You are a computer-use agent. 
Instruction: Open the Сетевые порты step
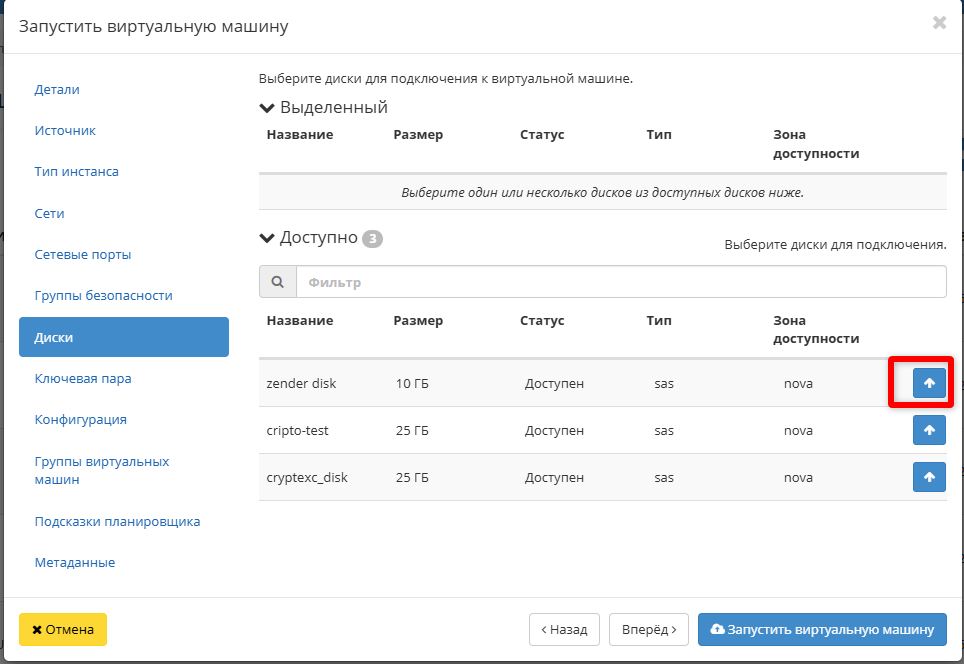click(83, 254)
